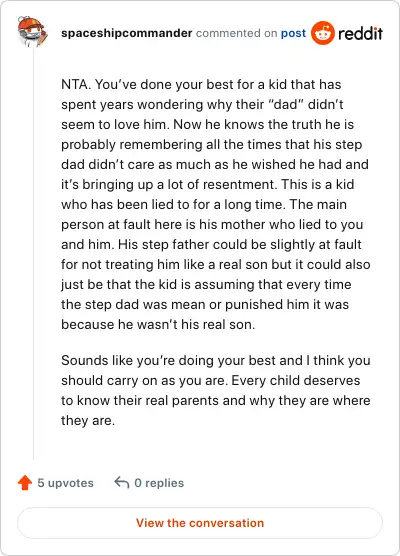Open the "0 replies" label
Image resolution: width=400 pixels, height=556 pixels.
[159, 483]
